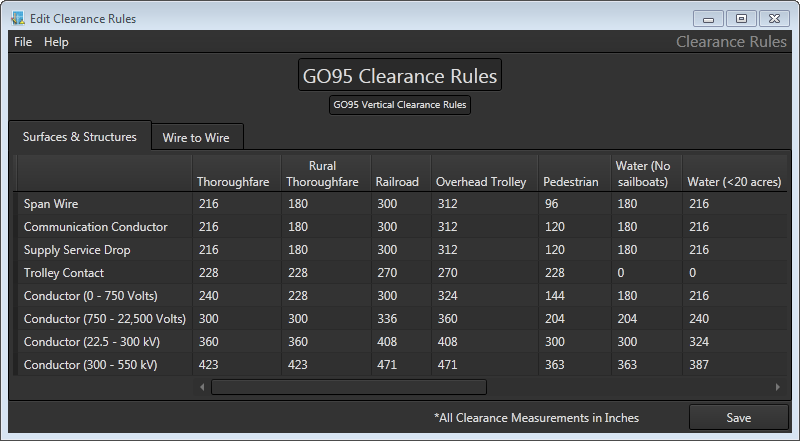
Task: Click the GO95 Vertical Clearance Rules button
Action: (399, 104)
